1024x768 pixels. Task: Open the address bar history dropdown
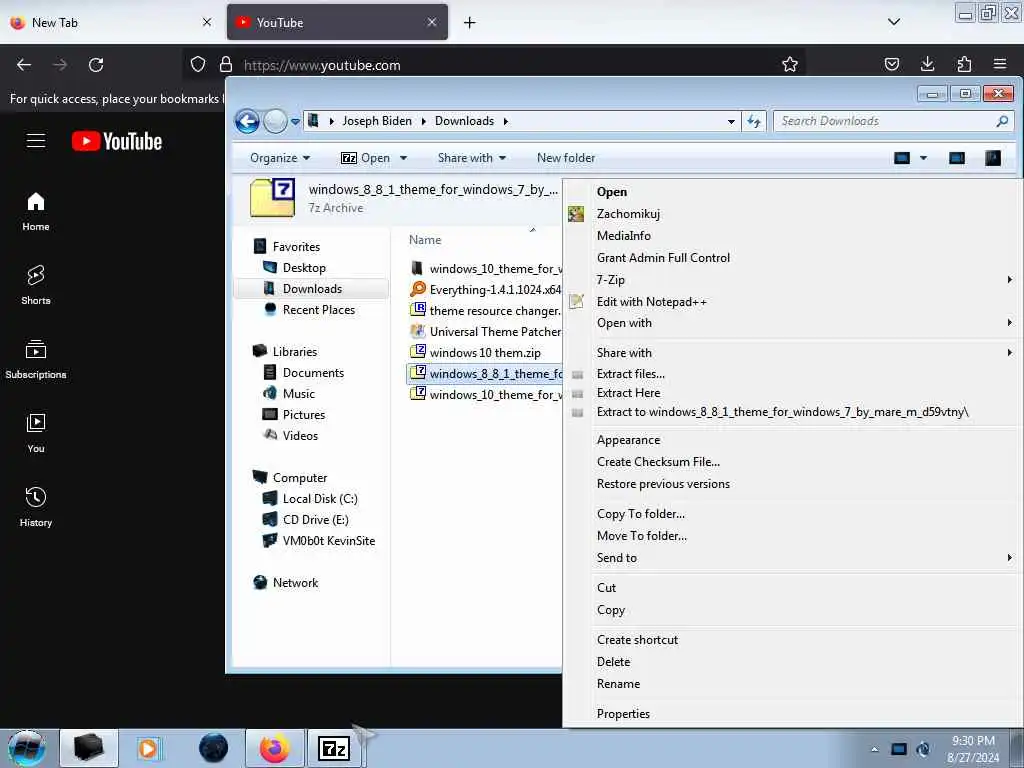coord(731,121)
